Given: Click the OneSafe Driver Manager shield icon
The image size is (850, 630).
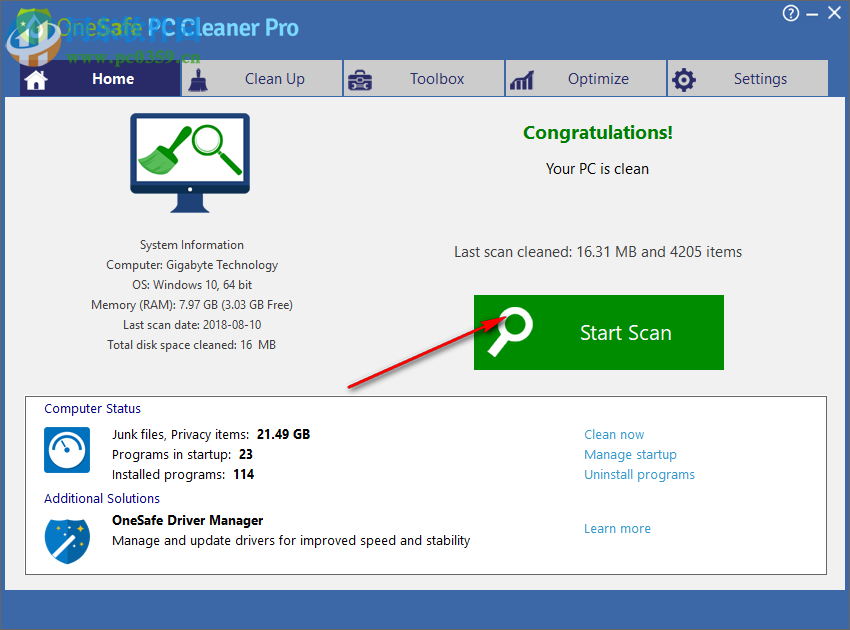Looking at the screenshot, I should point(67,541).
